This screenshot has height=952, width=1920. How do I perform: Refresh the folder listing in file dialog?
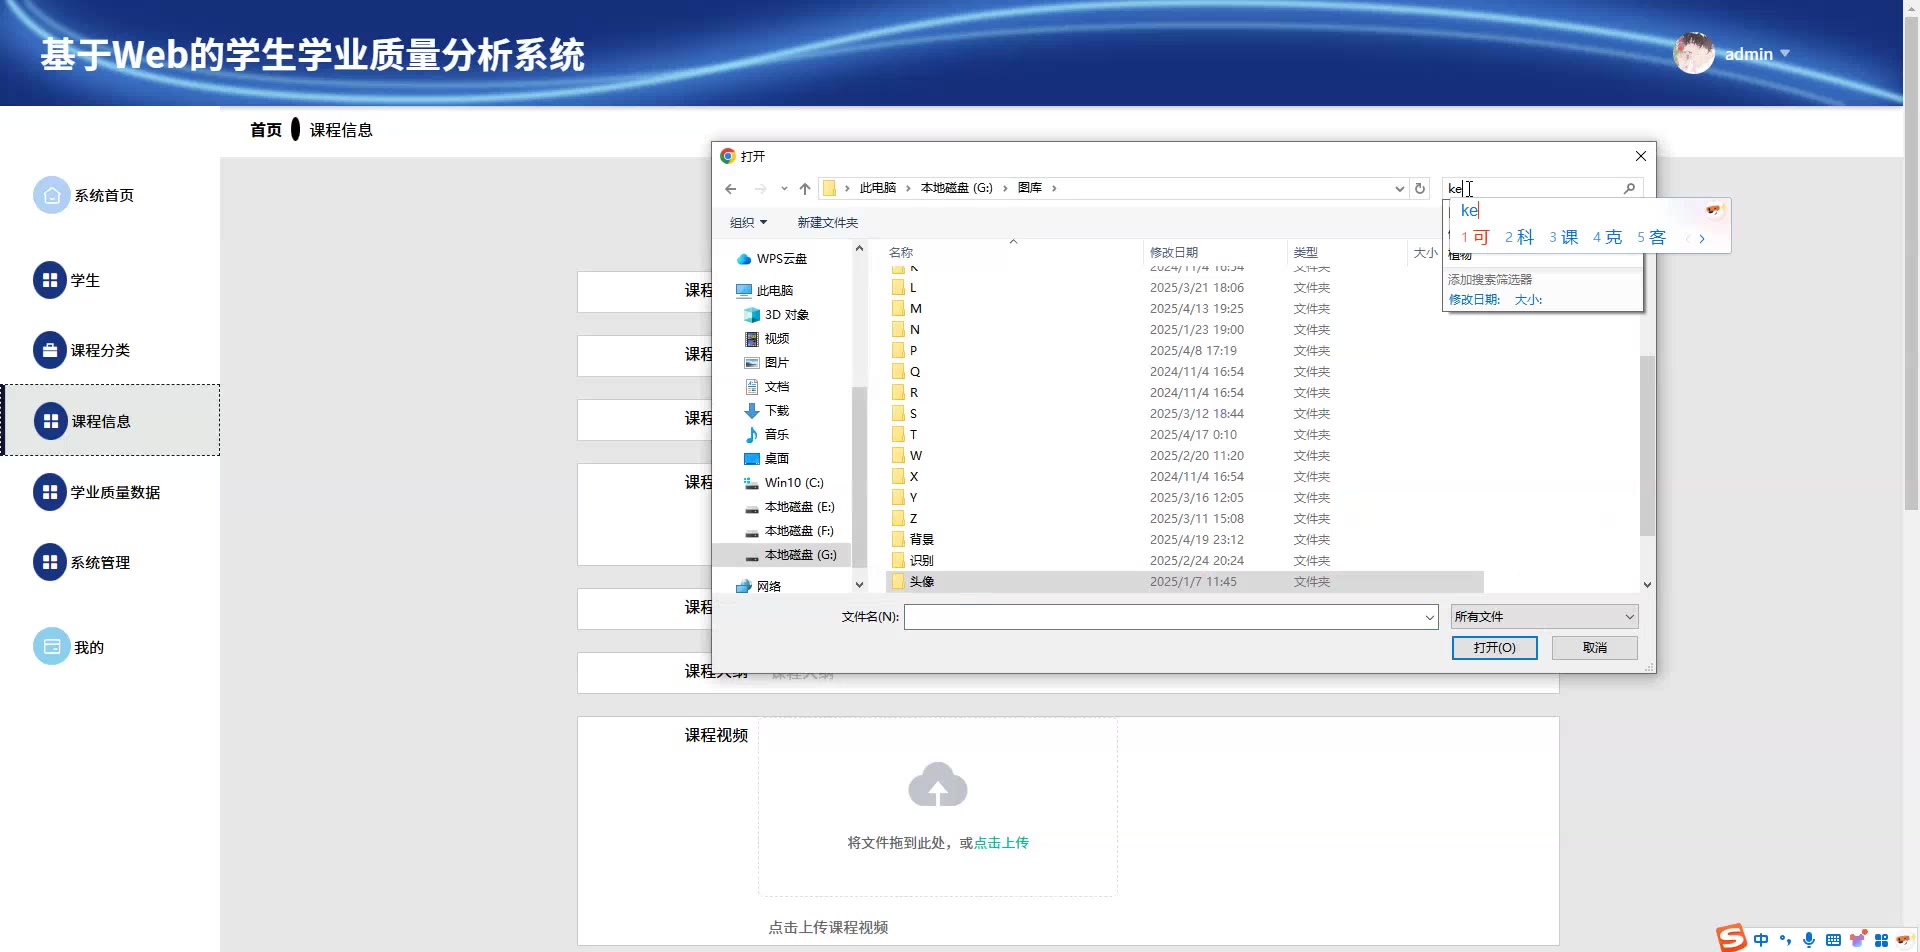pos(1419,188)
